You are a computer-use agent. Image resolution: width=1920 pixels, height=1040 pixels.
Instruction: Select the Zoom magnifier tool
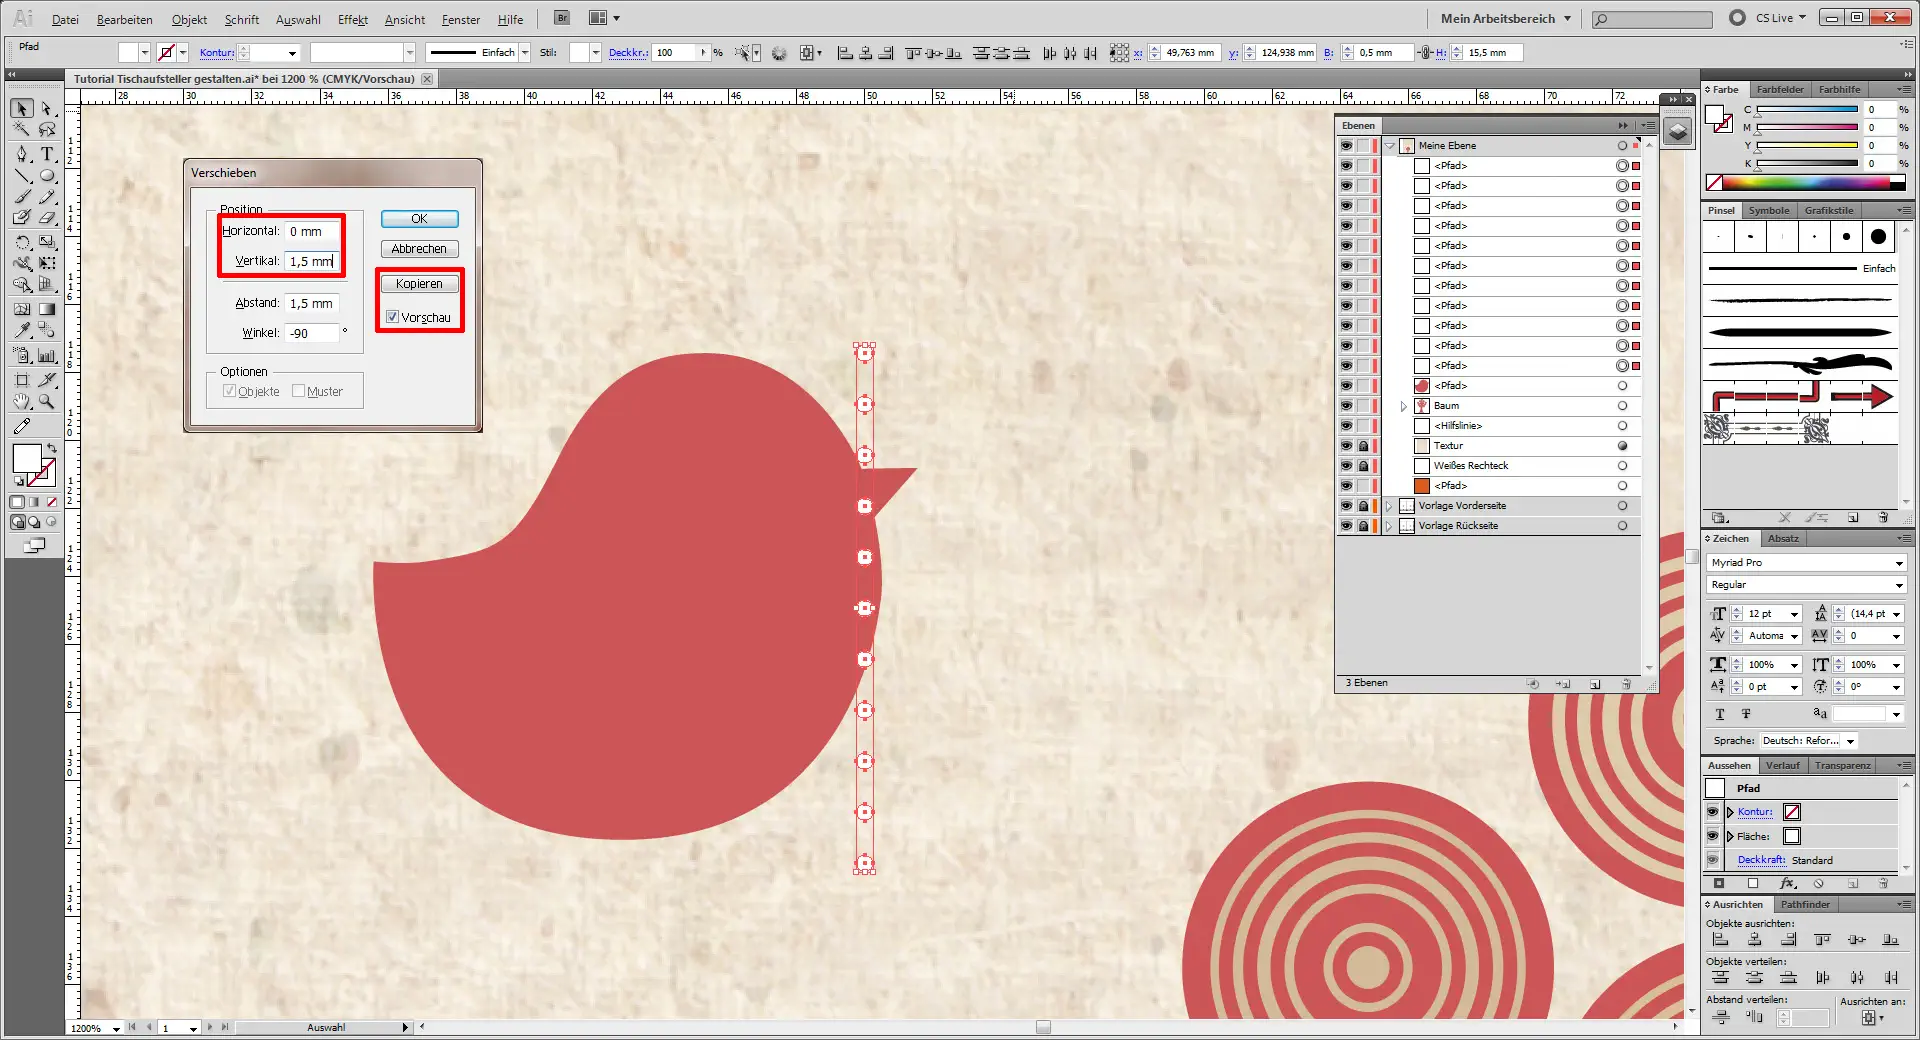47,402
